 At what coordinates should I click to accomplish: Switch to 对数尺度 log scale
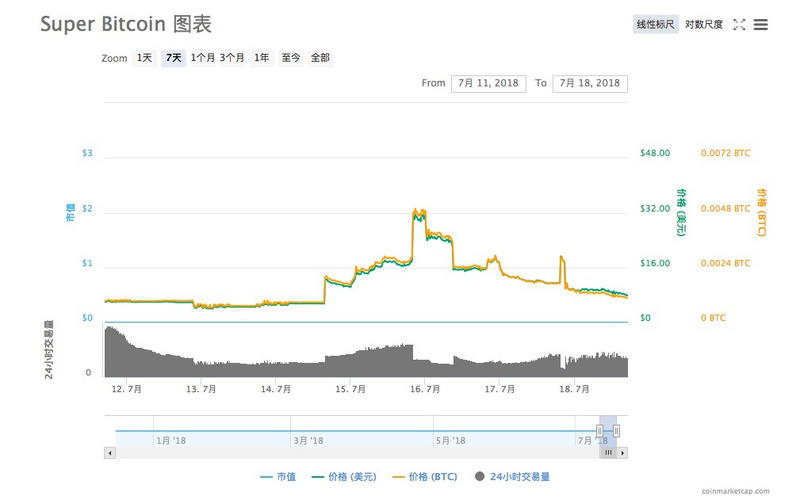point(704,24)
